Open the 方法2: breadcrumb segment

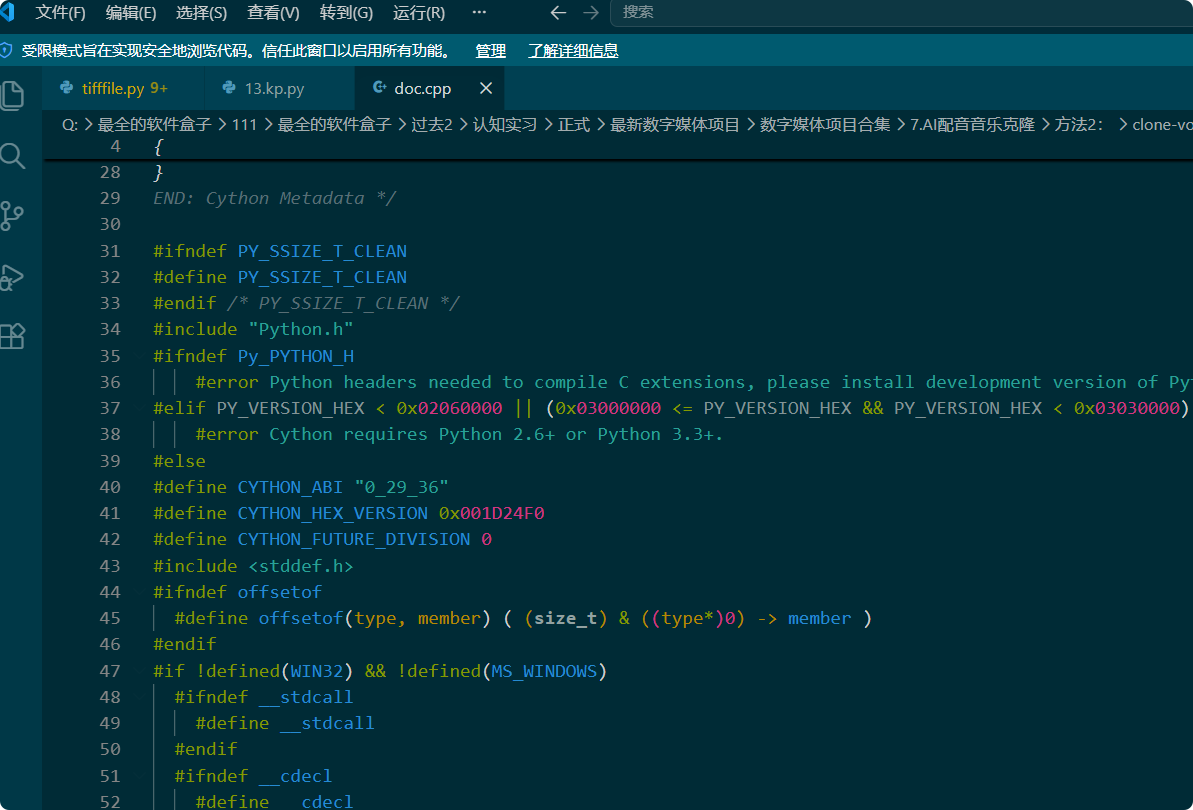click(1078, 125)
